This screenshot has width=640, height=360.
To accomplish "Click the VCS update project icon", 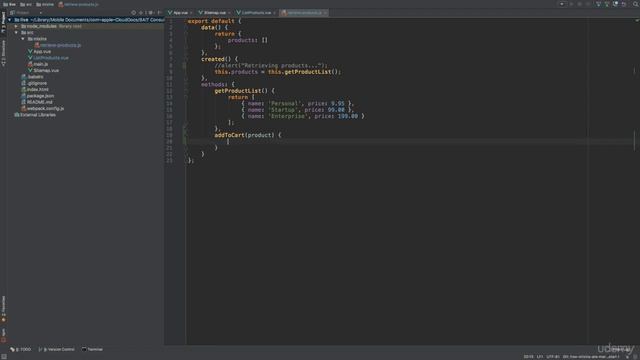I will pos(598,4).
